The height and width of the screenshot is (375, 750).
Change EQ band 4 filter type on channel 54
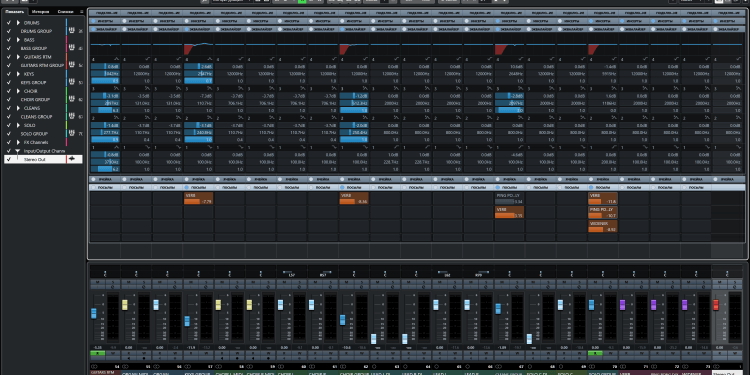click(x=116, y=59)
